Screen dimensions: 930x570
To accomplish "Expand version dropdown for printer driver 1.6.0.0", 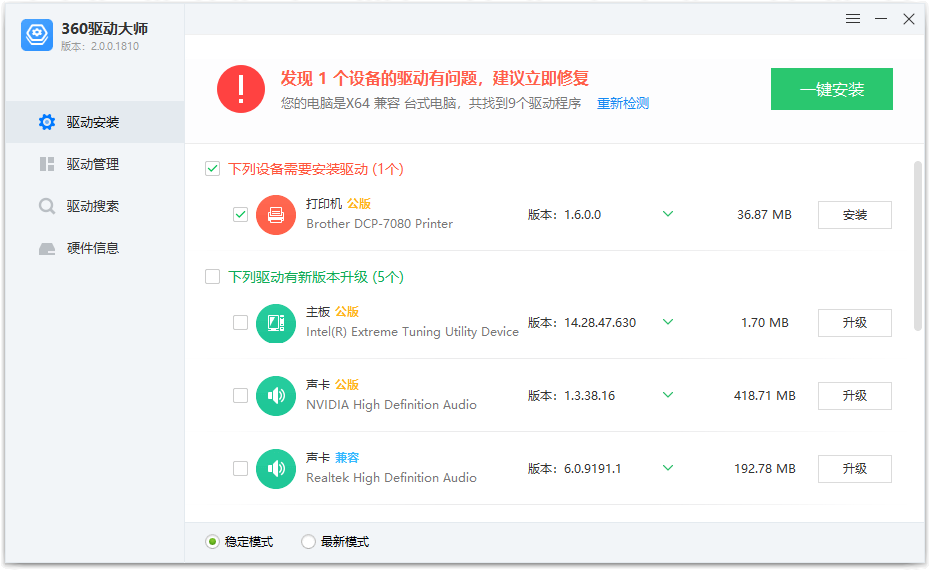I will point(668,214).
